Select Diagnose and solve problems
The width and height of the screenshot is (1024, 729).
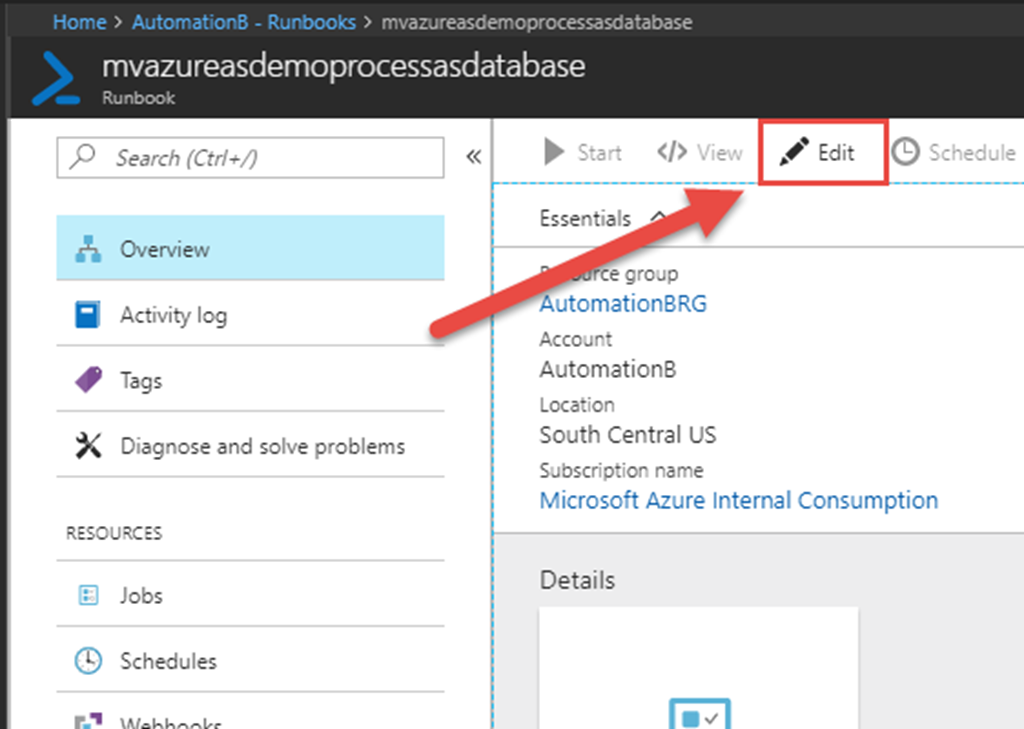tap(262, 446)
